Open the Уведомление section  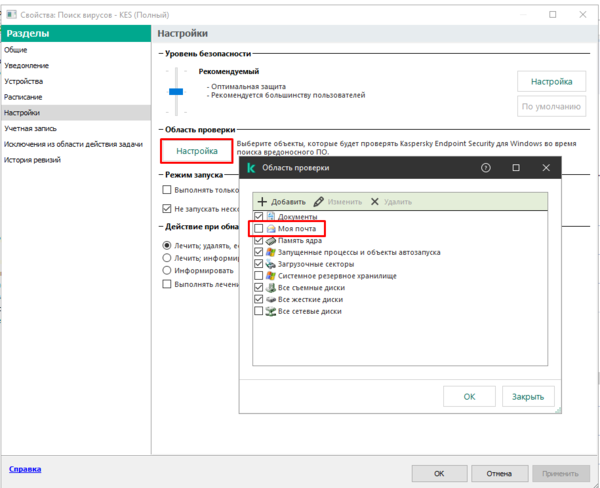coord(76,65)
